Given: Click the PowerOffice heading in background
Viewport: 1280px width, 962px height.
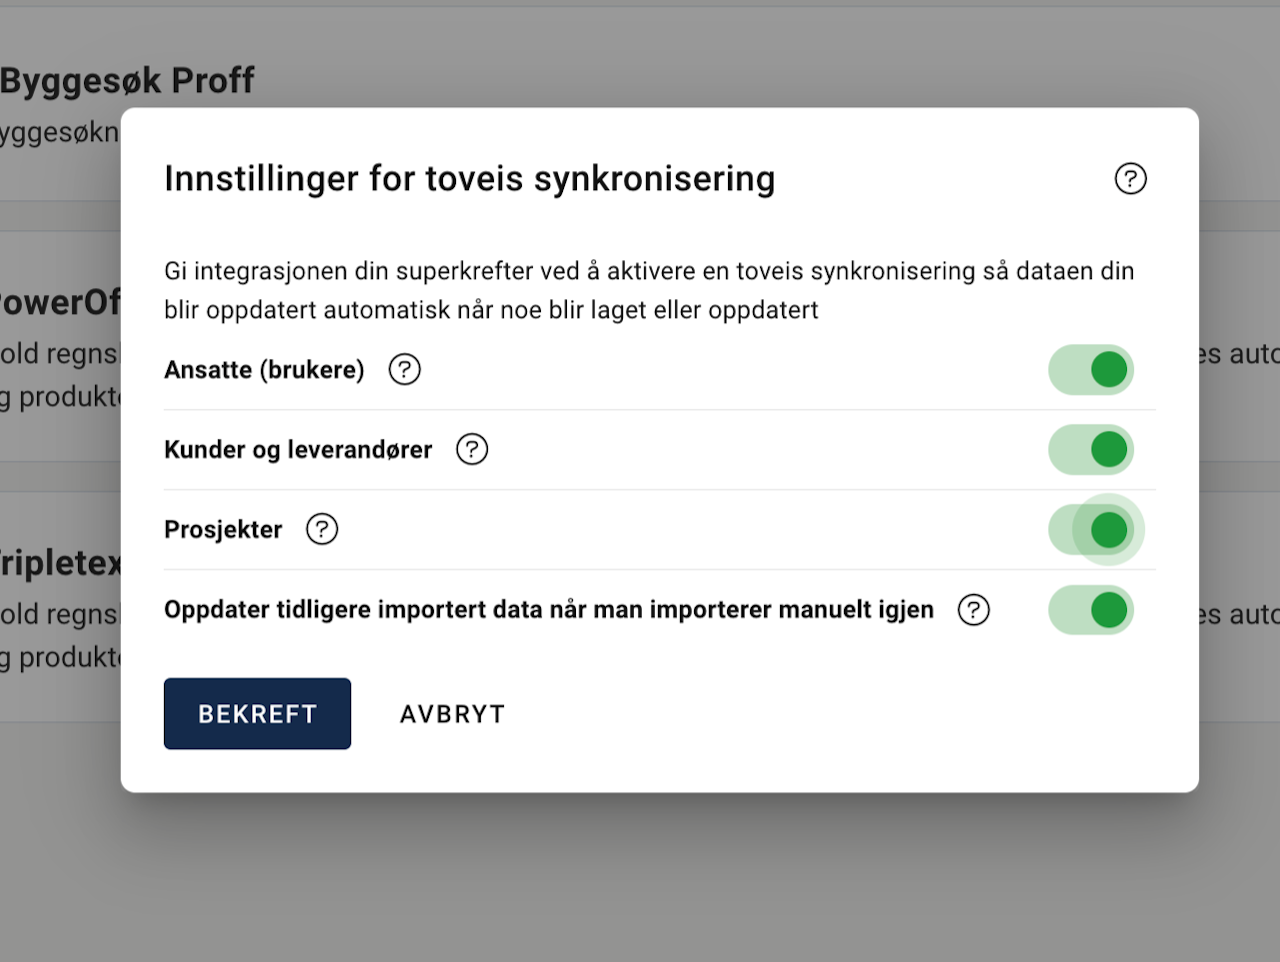Looking at the screenshot, I should point(60,302).
